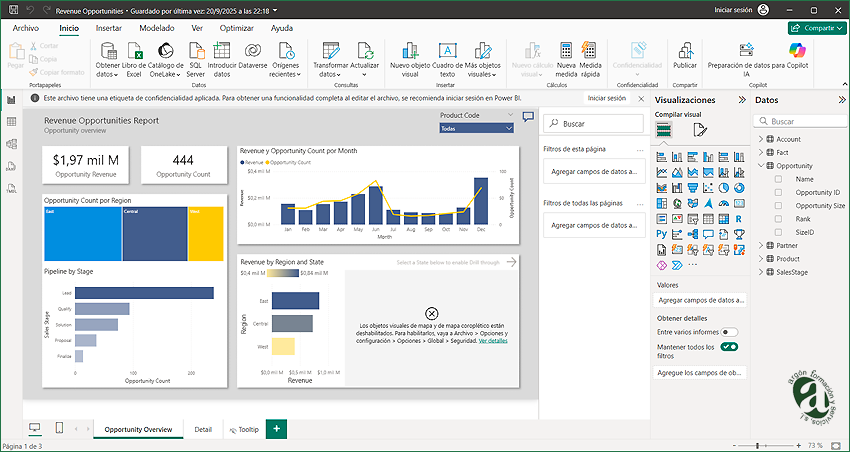
Task: Click the Libro de Excel icon
Action: pyautogui.click(x=133, y=60)
